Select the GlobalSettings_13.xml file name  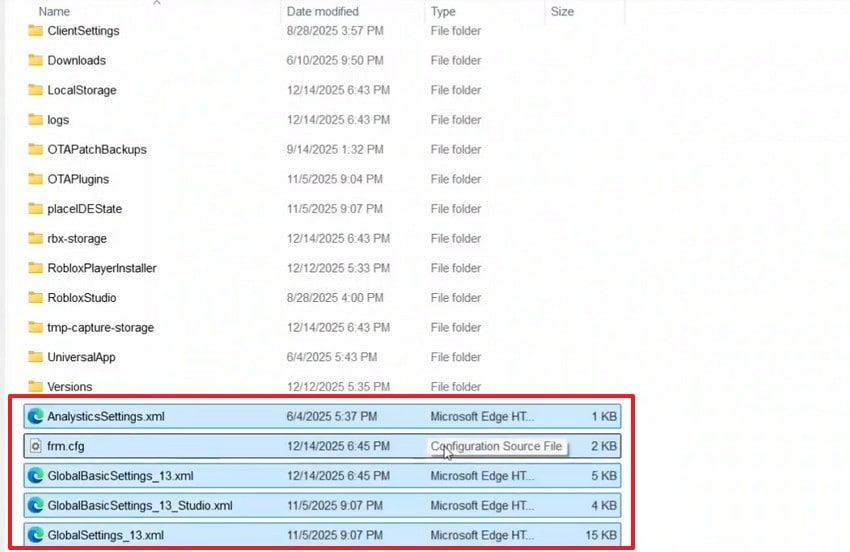click(106, 535)
